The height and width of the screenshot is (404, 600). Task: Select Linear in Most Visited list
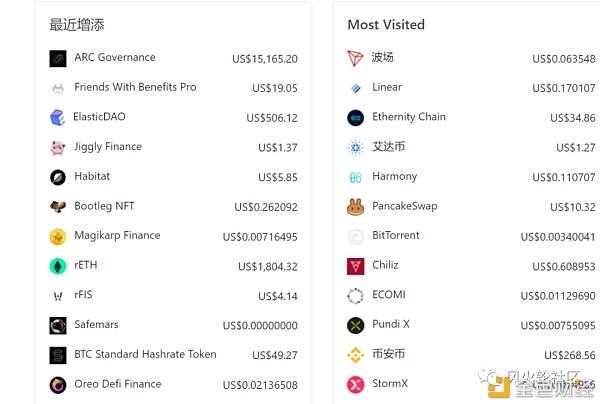(x=387, y=87)
